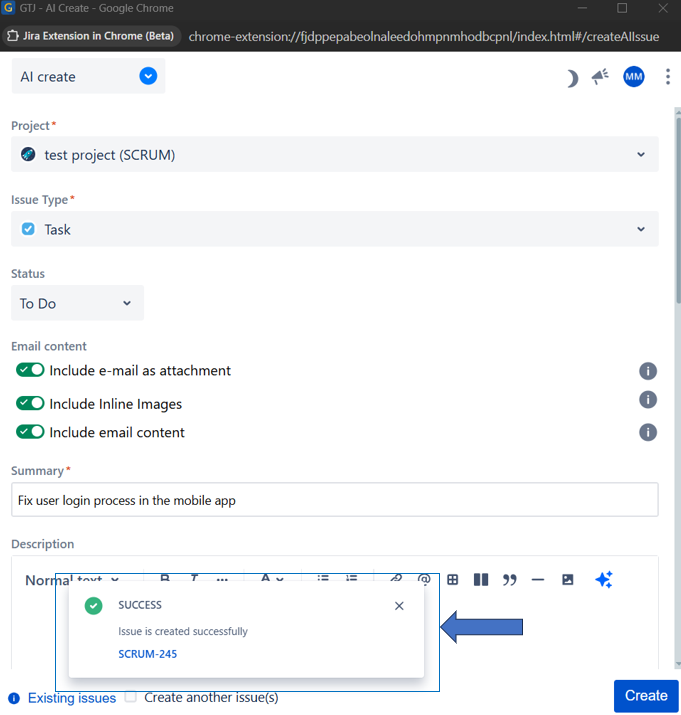681x715 pixels.
Task: Check the Create another issue(s) checkbox
Action: coord(131,697)
